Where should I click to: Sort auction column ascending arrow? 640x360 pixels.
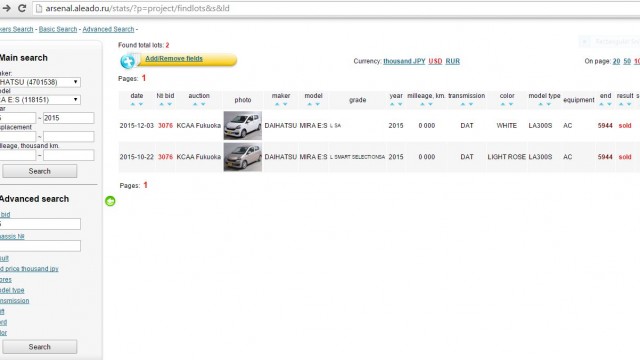(x=195, y=104)
